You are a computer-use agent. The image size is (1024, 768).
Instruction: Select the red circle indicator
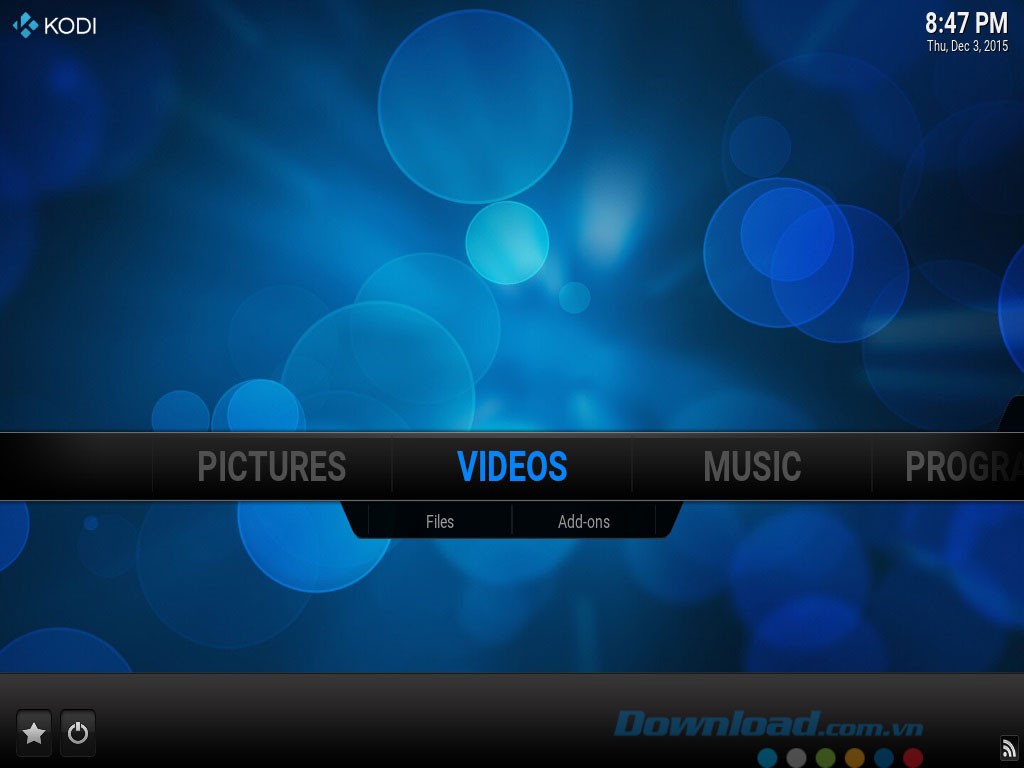[x=913, y=757]
